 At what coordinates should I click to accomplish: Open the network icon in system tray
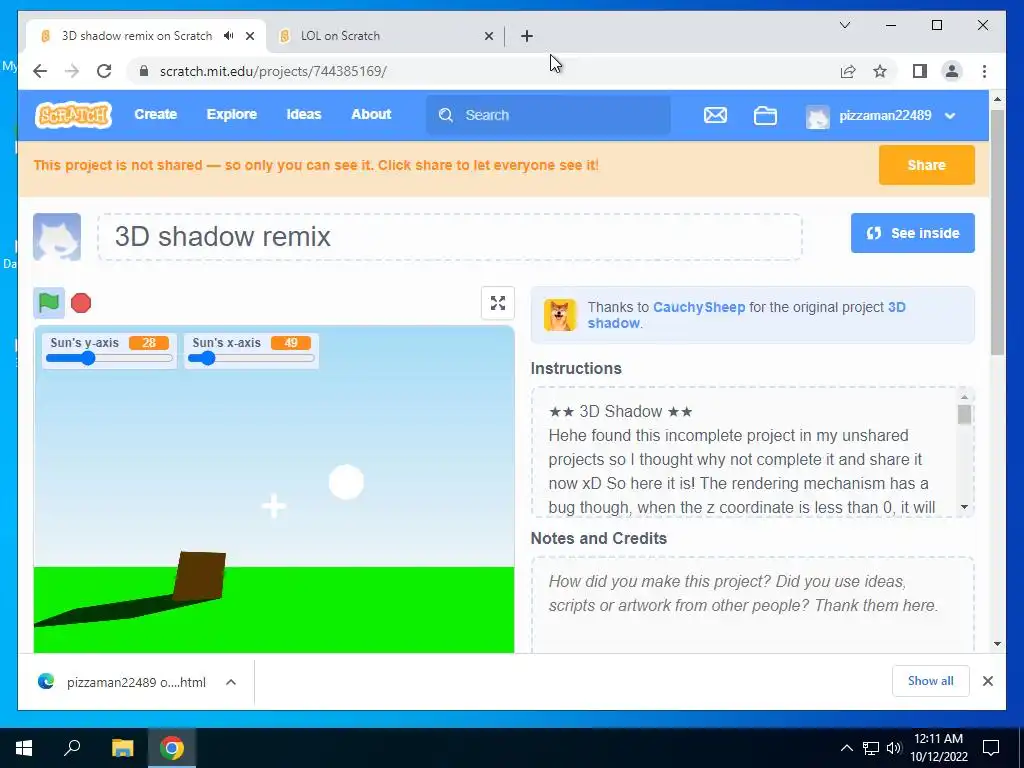871,748
